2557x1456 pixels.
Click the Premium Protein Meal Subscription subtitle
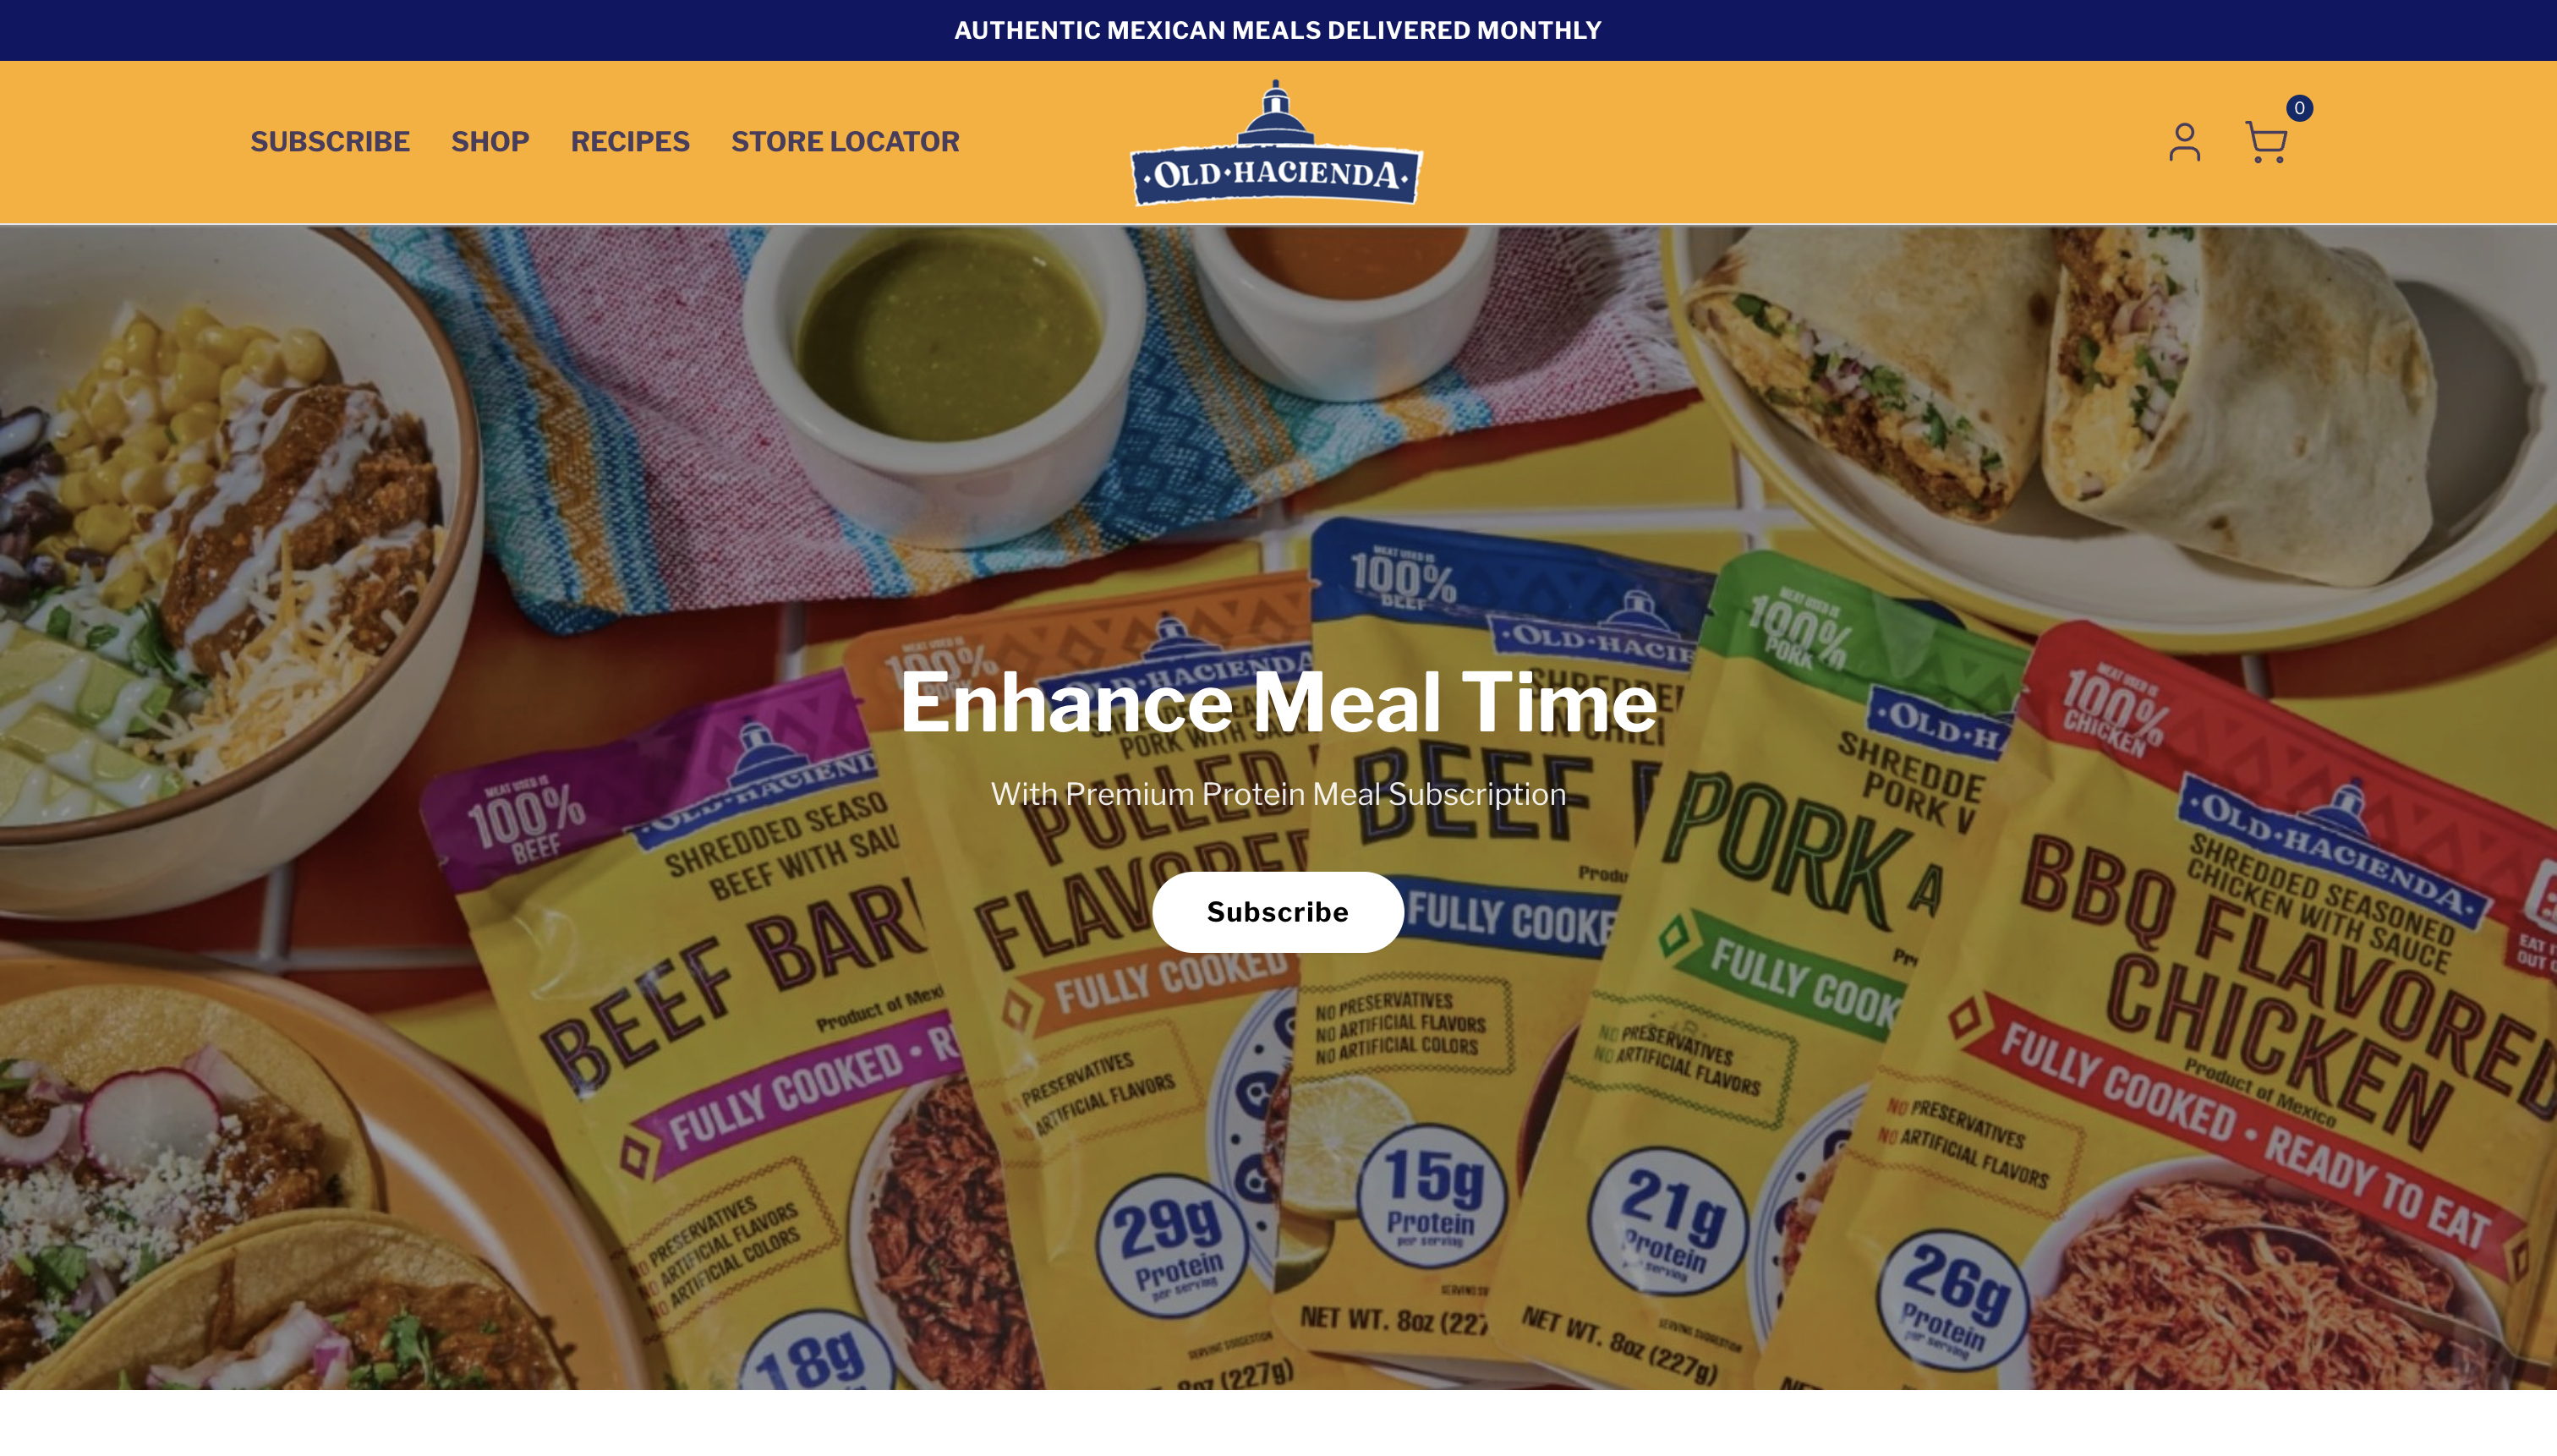(1278, 794)
